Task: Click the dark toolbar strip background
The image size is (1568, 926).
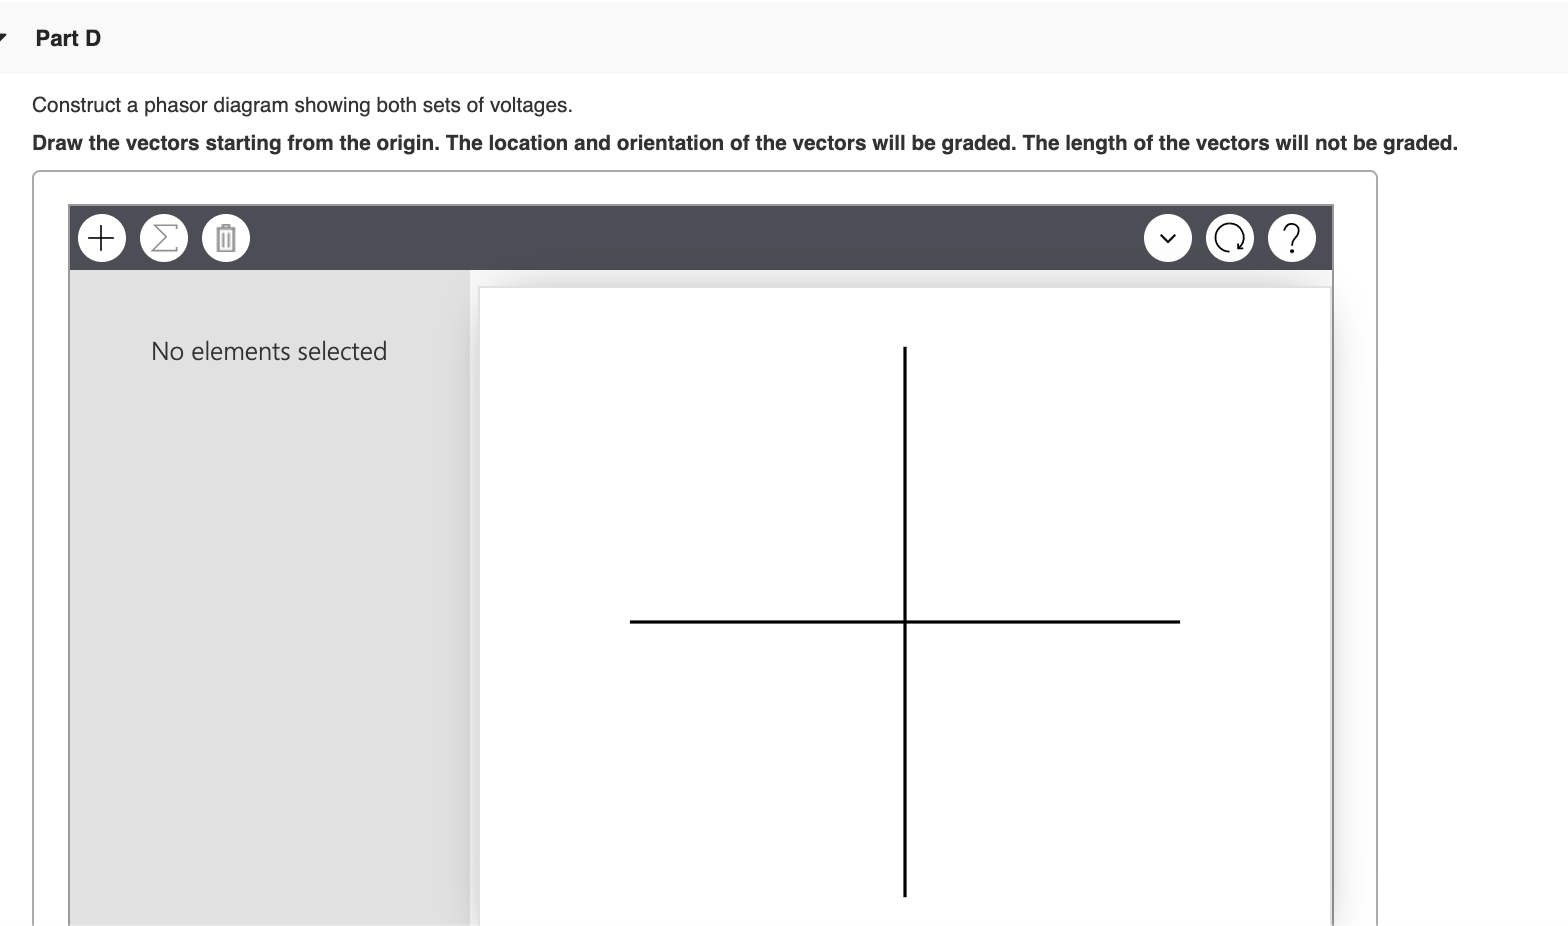Action: [700, 238]
